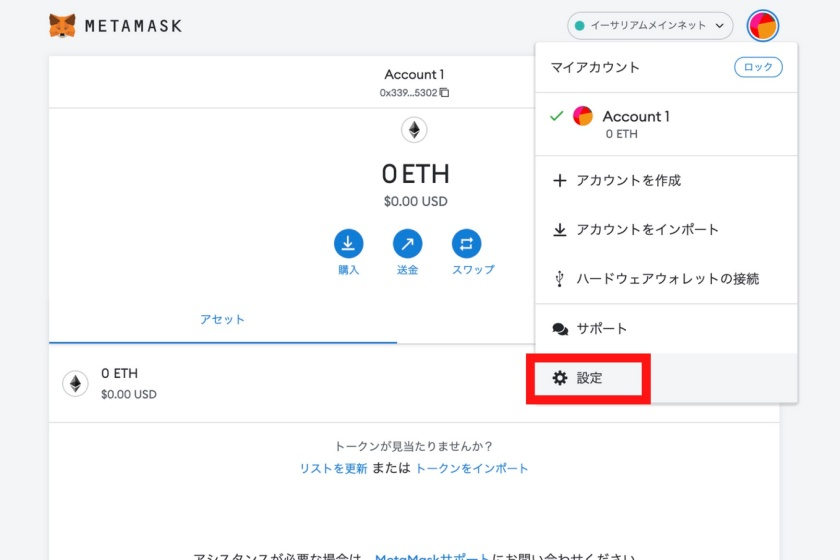The image size is (840, 560).
Task: Click the マイアカウント heading
Action: coord(595,68)
